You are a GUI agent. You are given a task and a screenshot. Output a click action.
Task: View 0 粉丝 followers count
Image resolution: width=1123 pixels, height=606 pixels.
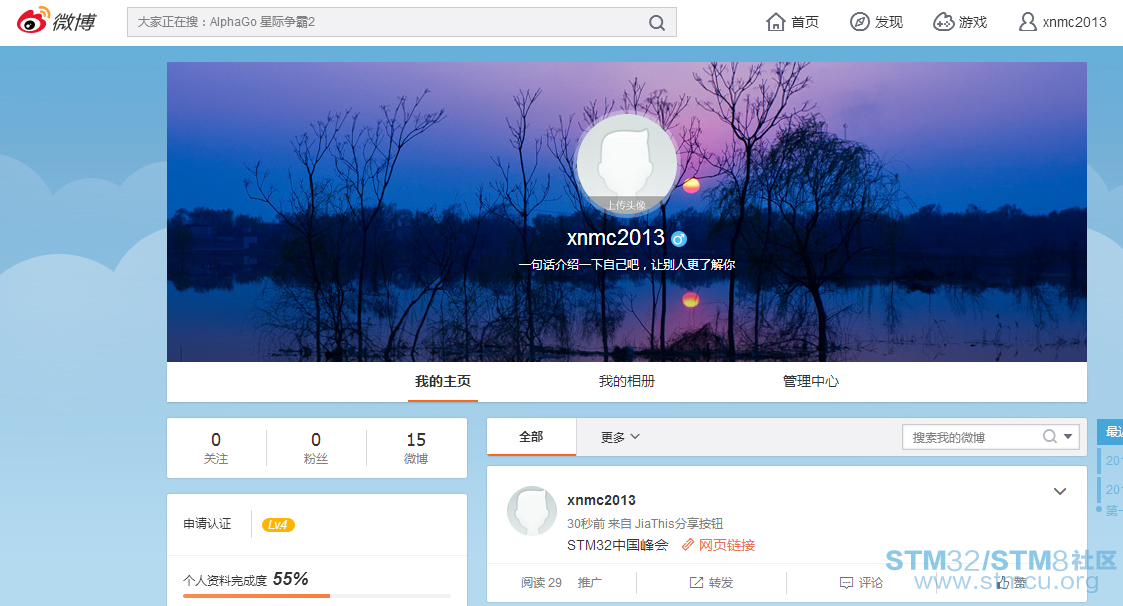coord(316,448)
